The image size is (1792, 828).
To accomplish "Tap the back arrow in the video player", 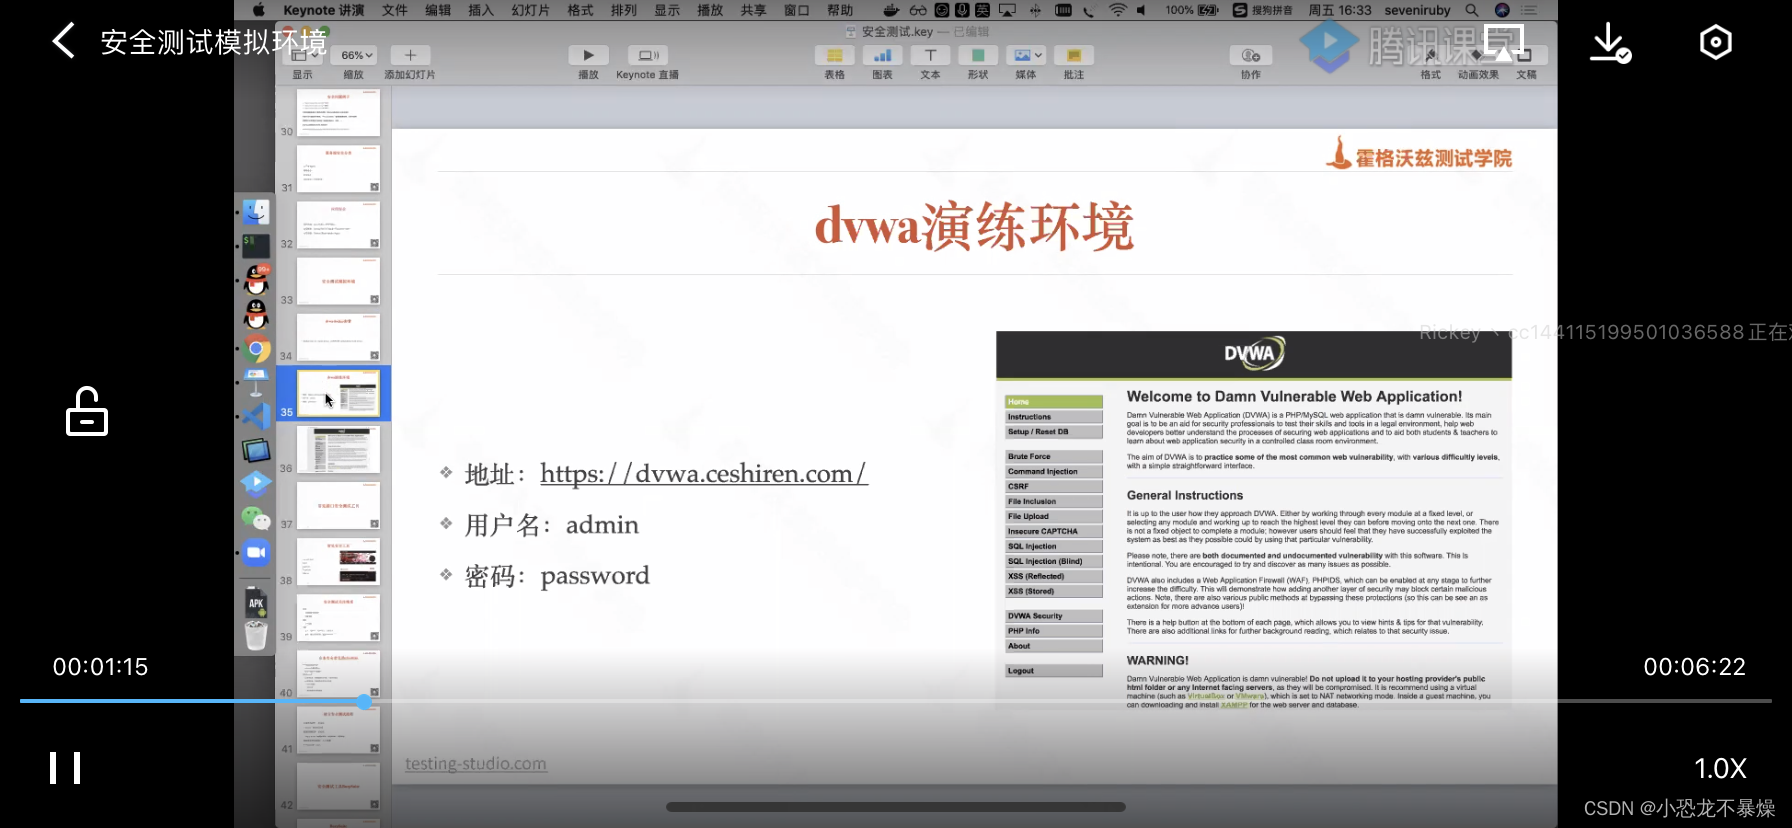I will (63, 42).
